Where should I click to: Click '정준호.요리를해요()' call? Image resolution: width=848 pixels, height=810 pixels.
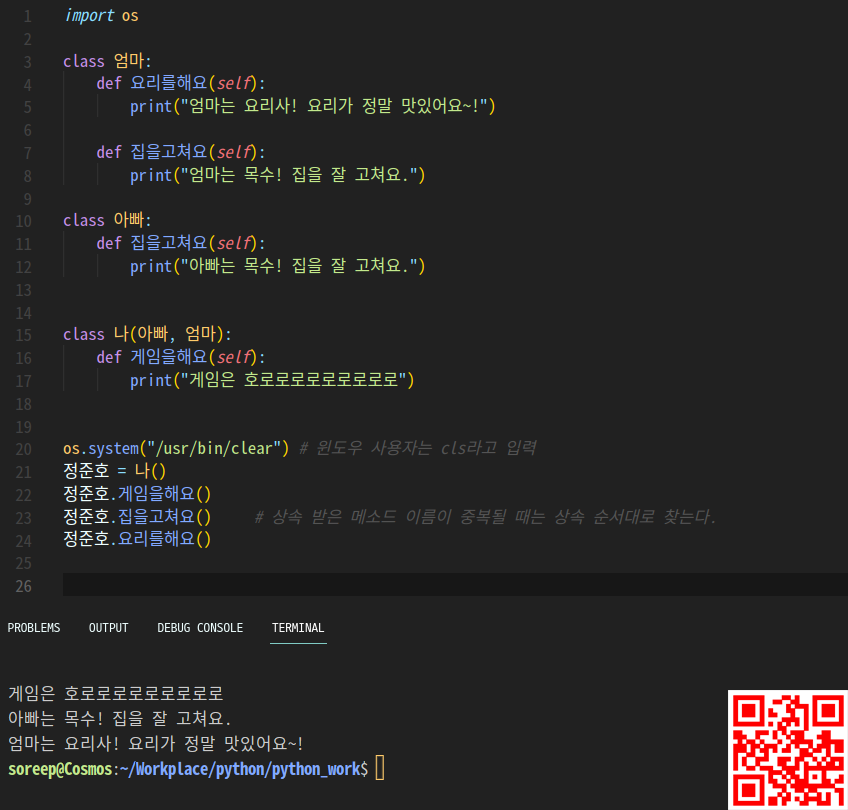pyautogui.click(x=137, y=539)
